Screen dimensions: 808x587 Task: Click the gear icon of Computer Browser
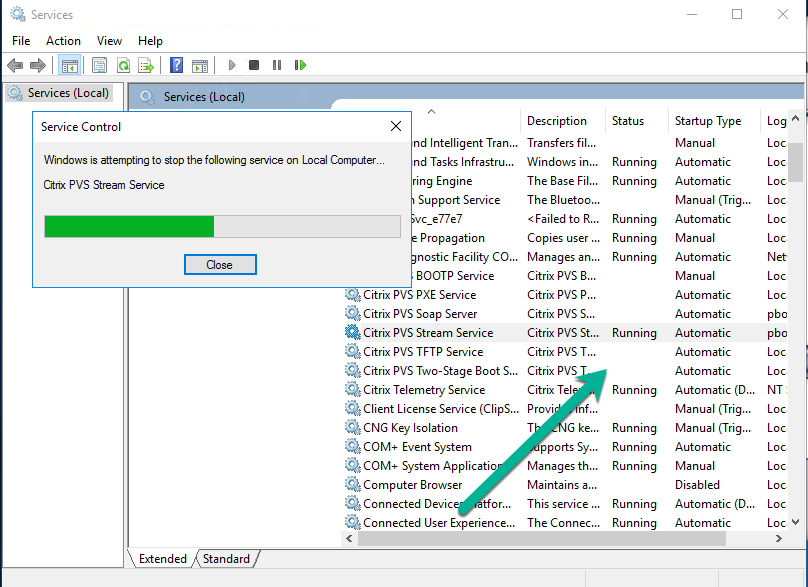[x=352, y=484]
